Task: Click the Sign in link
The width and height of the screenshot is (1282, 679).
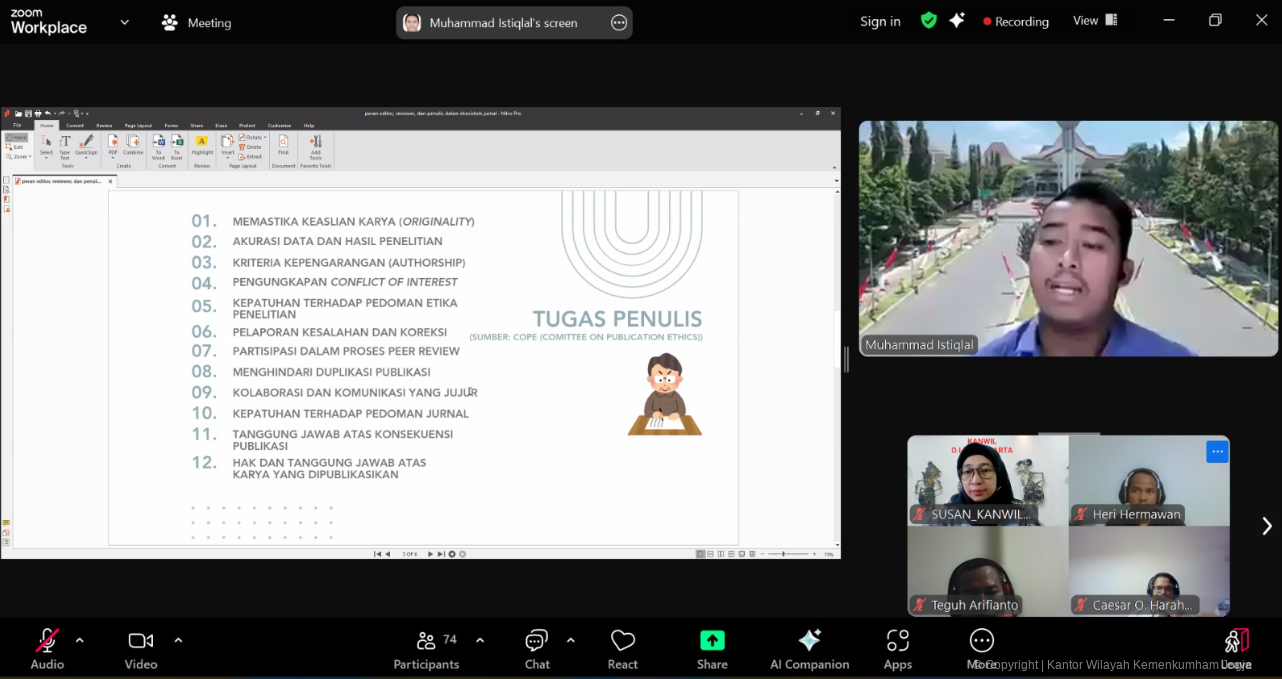Action: point(880,21)
